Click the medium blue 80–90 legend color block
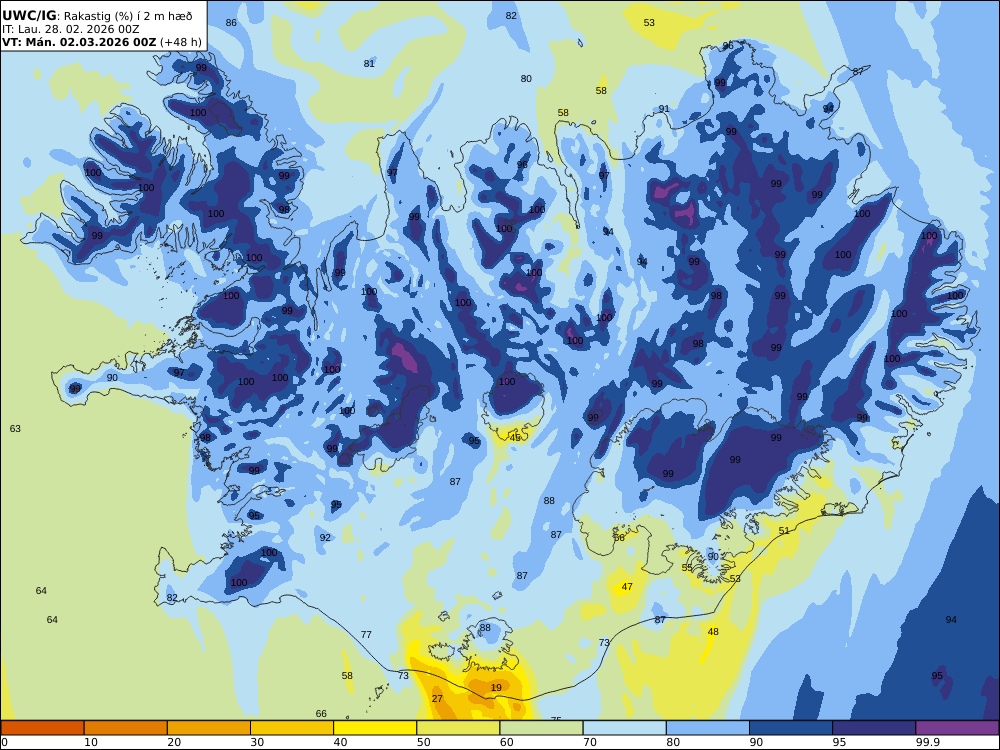This screenshot has height=750, width=1000. click(708, 728)
